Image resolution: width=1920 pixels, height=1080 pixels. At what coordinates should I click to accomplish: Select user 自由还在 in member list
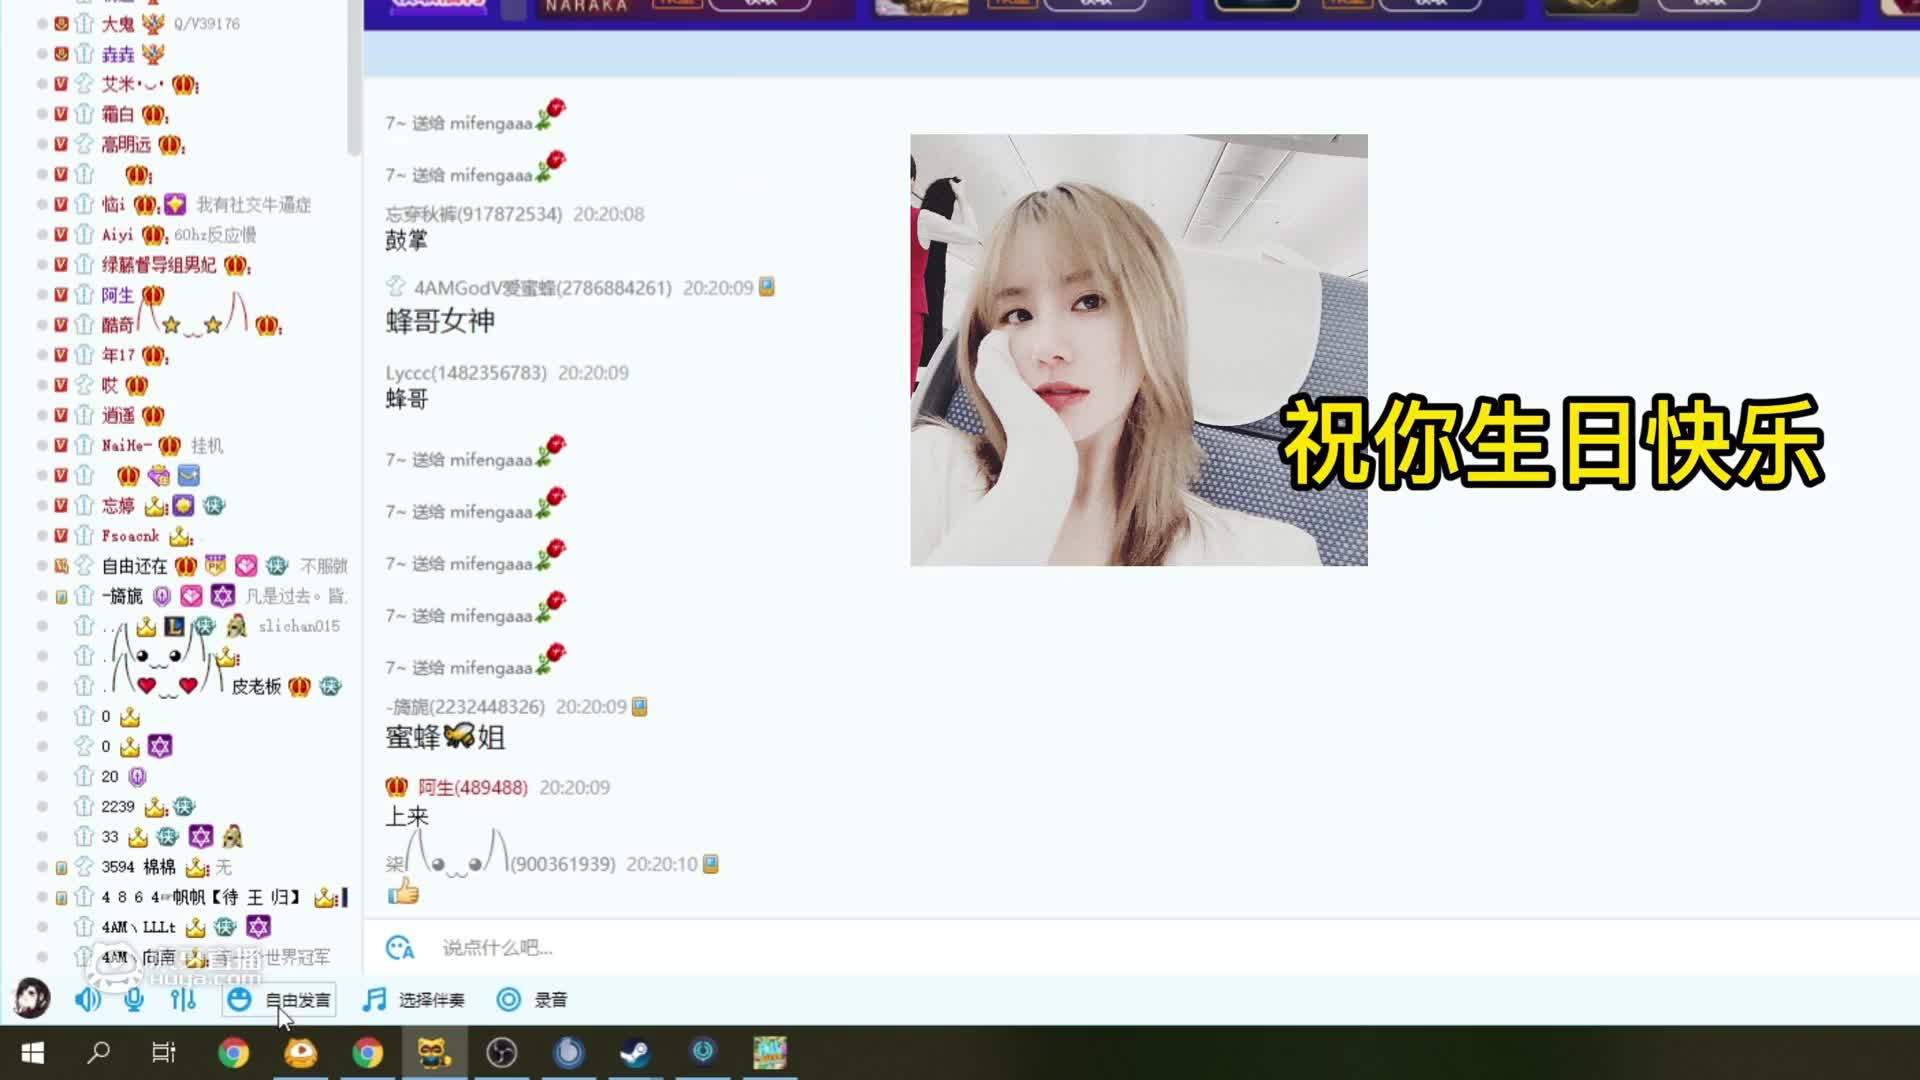click(134, 566)
